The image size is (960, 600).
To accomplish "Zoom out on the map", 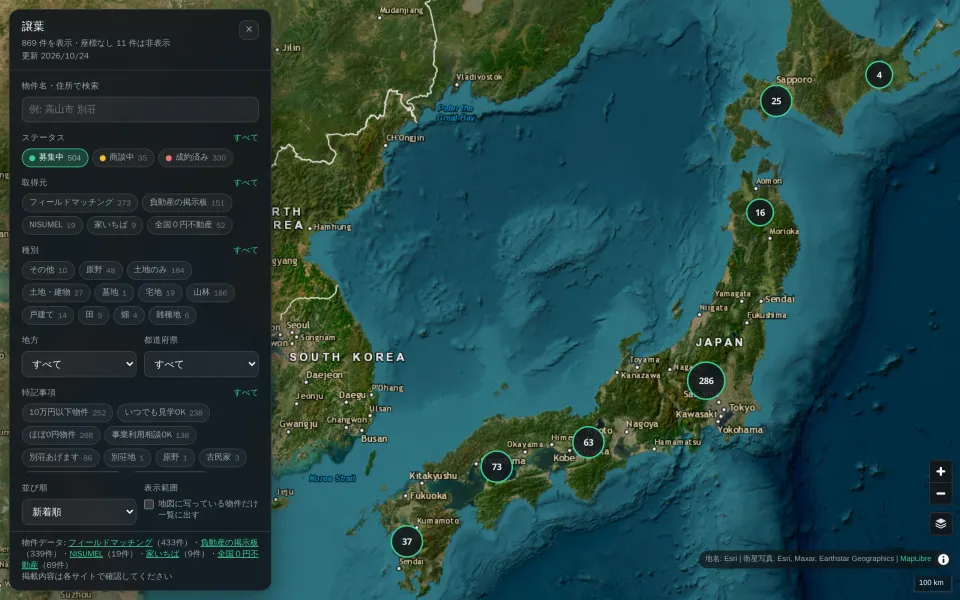I will (x=940, y=493).
